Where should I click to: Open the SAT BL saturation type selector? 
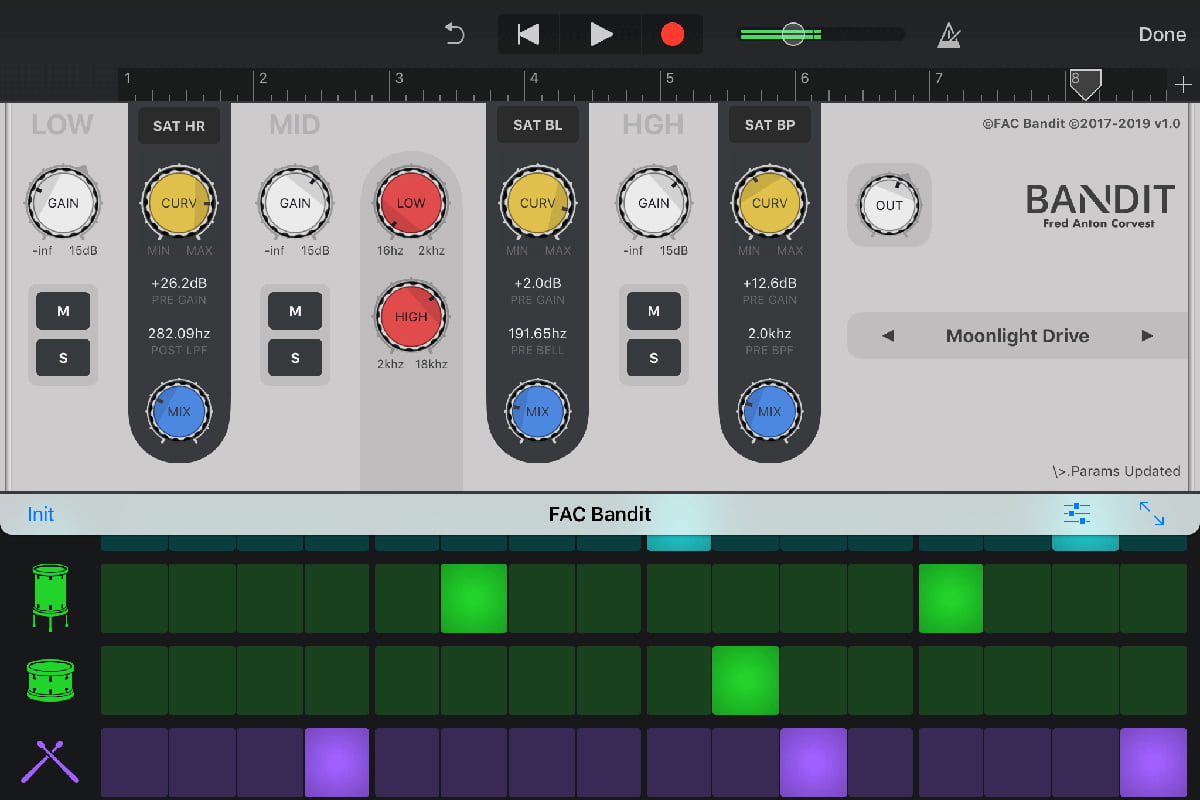[538, 125]
